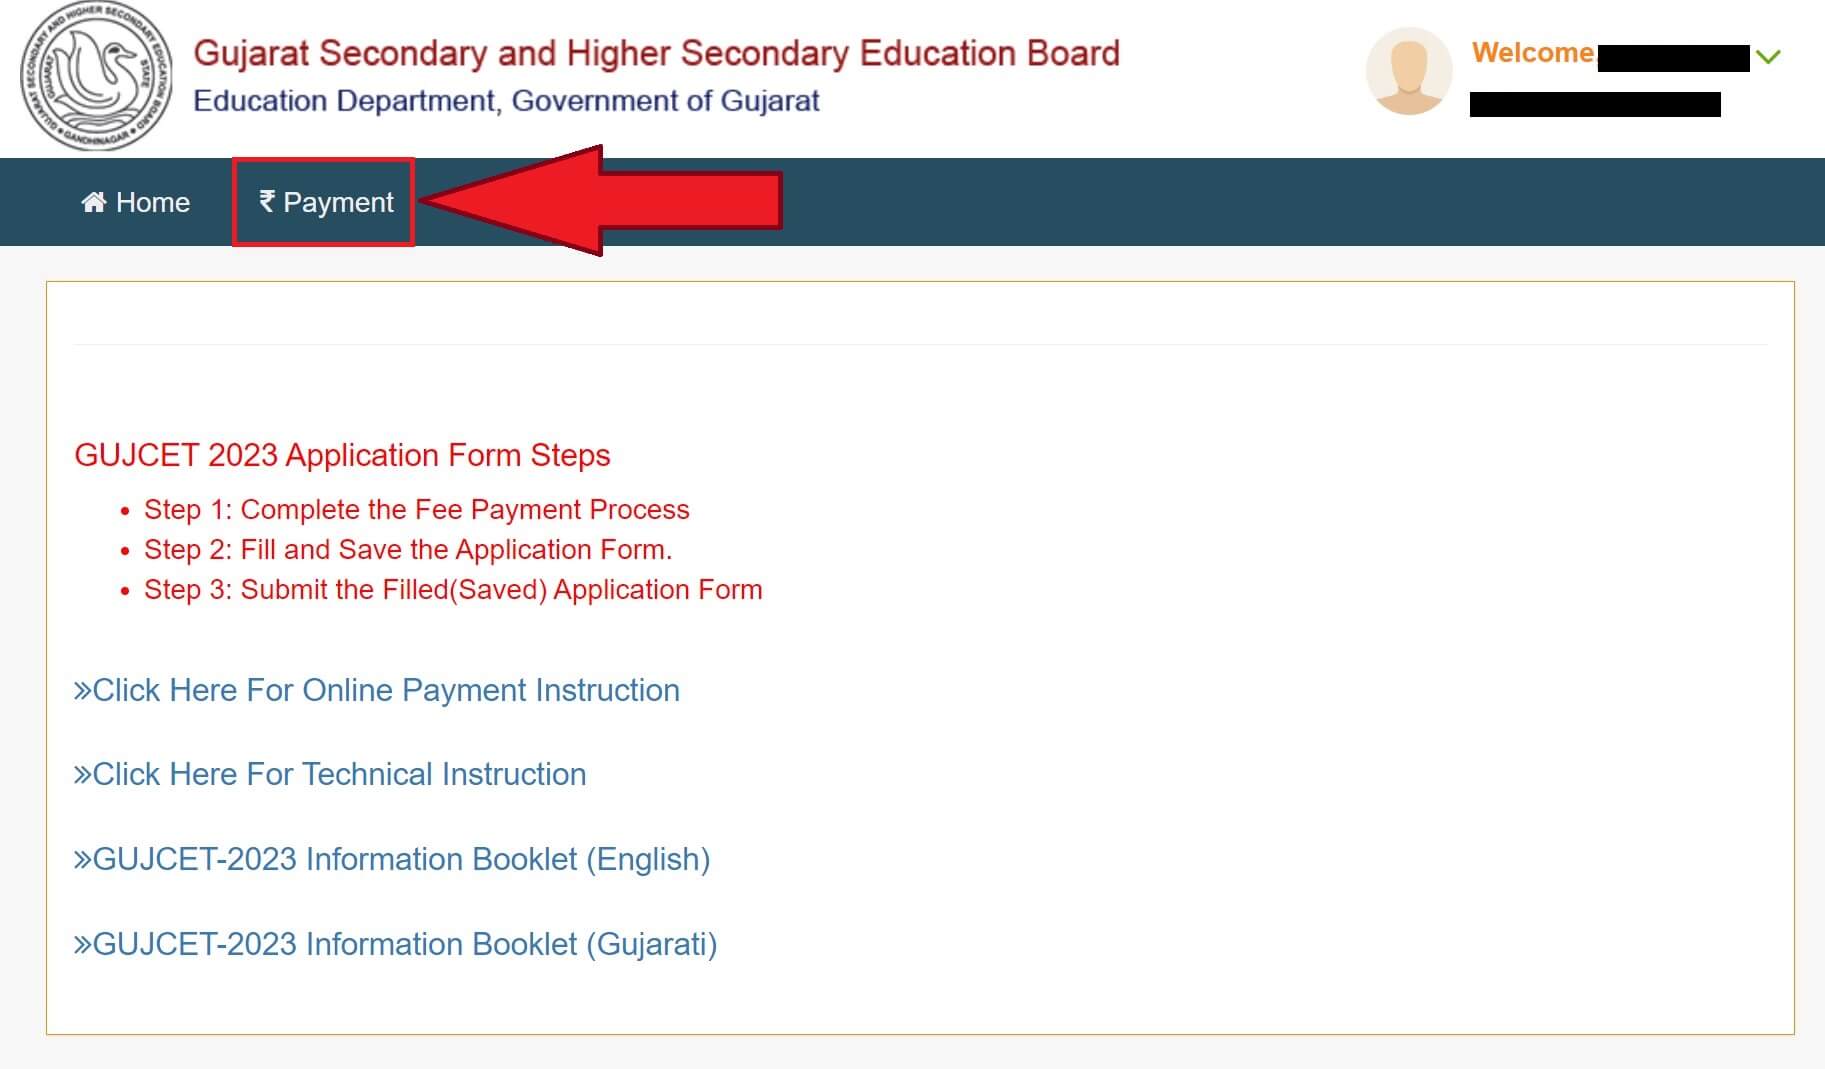Image resolution: width=1825 pixels, height=1069 pixels.
Task: Open the Online Payment Instruction link
Action: tap(377, 690)
